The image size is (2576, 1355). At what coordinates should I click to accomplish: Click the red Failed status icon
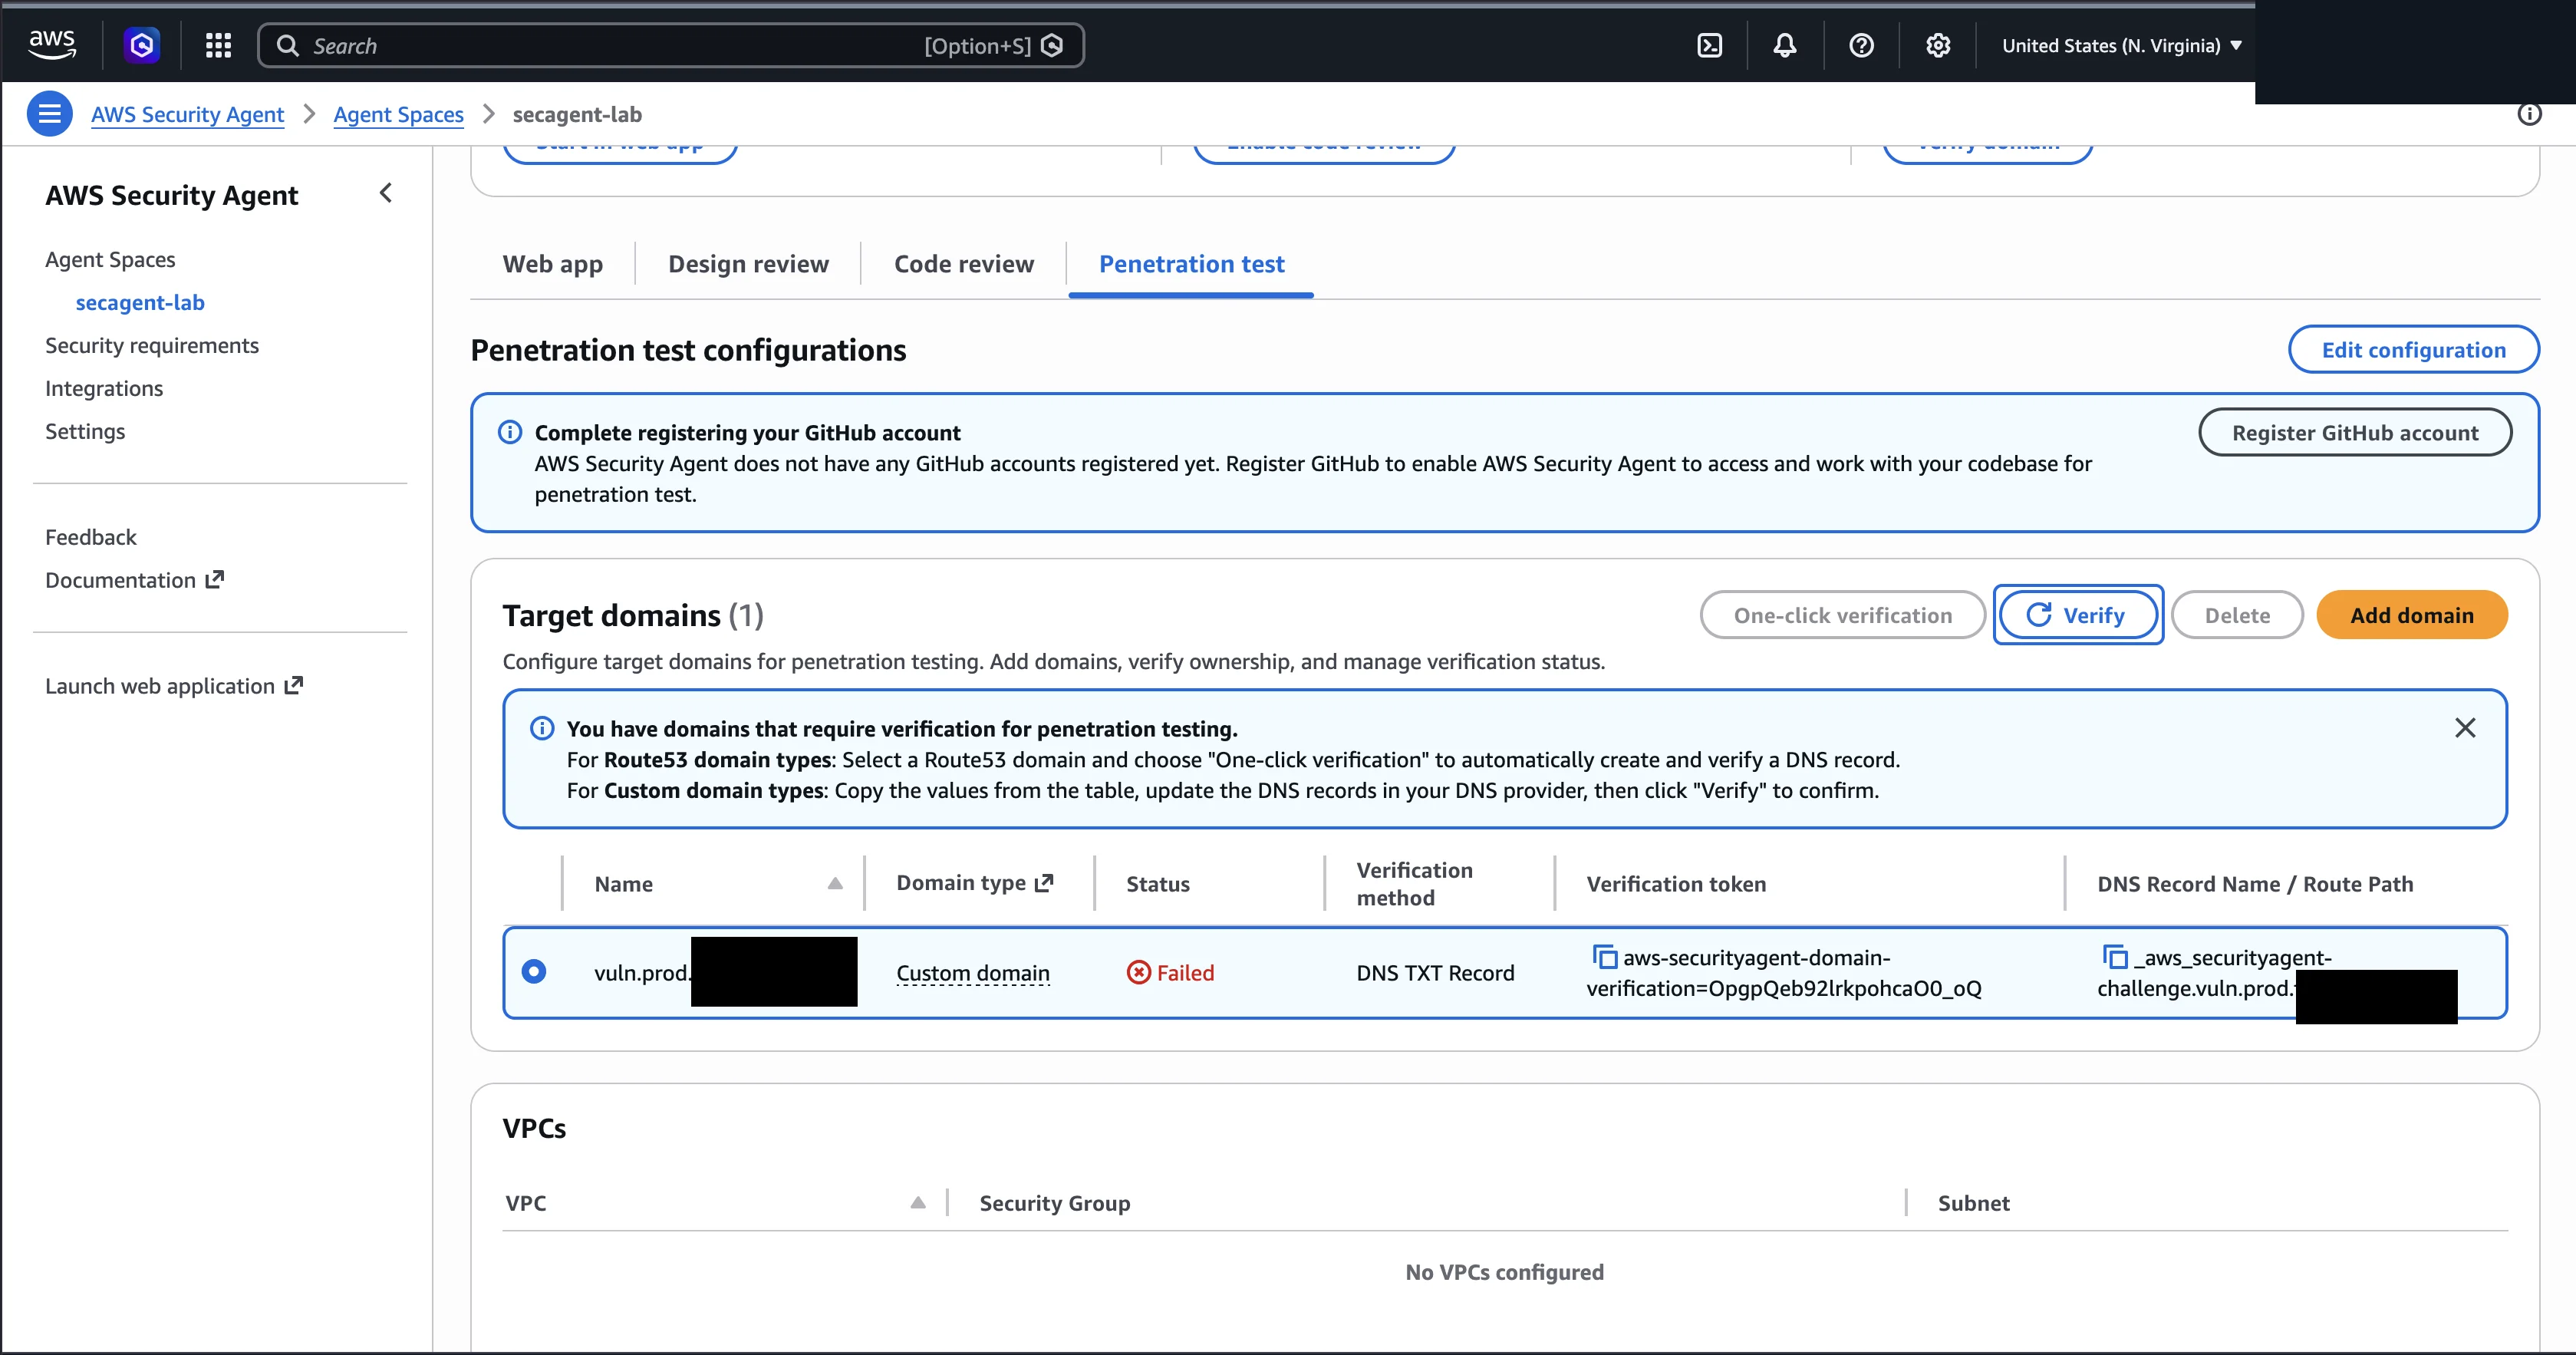coord(1138,972)
